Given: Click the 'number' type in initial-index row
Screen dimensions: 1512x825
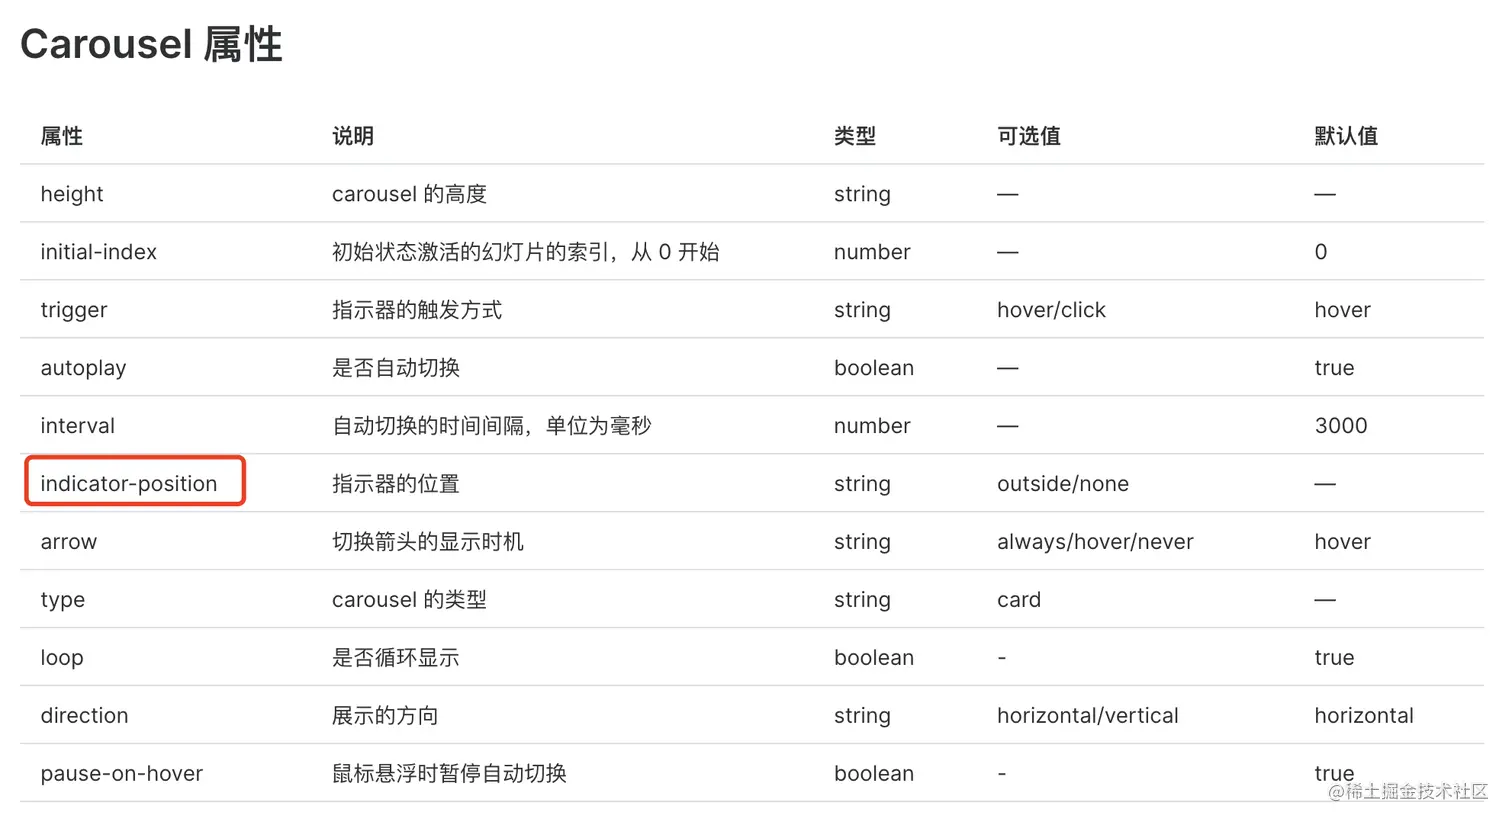Looking at the screenshot, I should coord(873,252).
